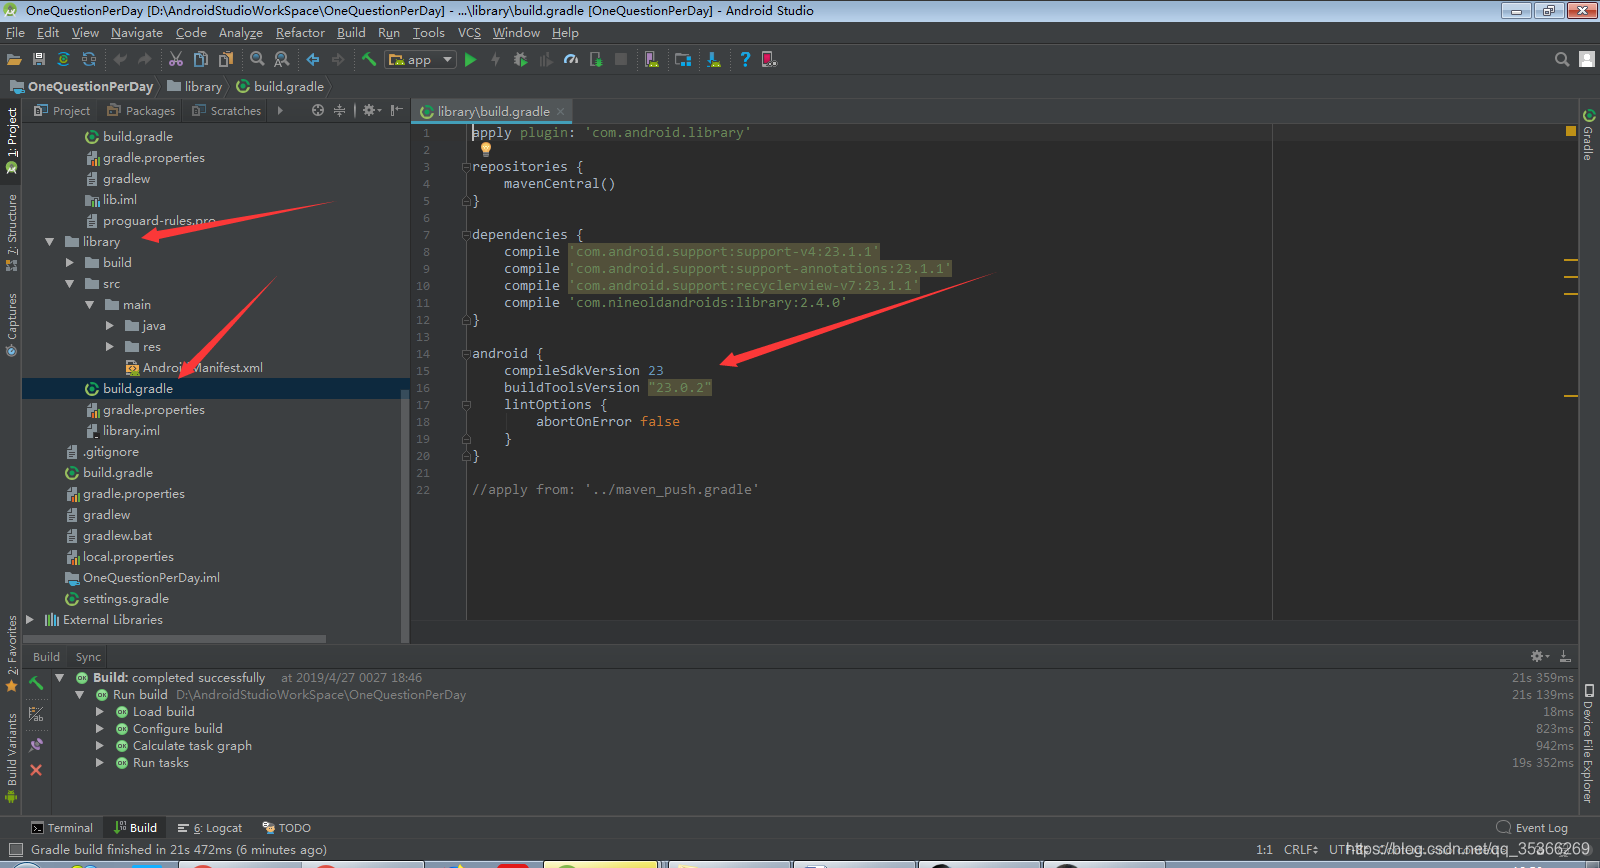This screenshot has height=868, width=1600.
Task: Open the AVD Manager icon
Action: [x=652, y=60]
